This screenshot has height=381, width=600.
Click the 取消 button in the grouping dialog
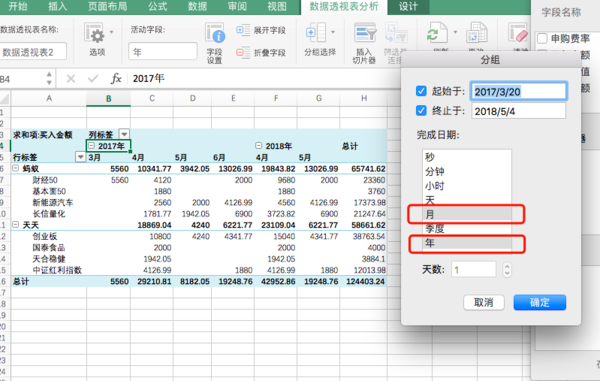point(484,303)
